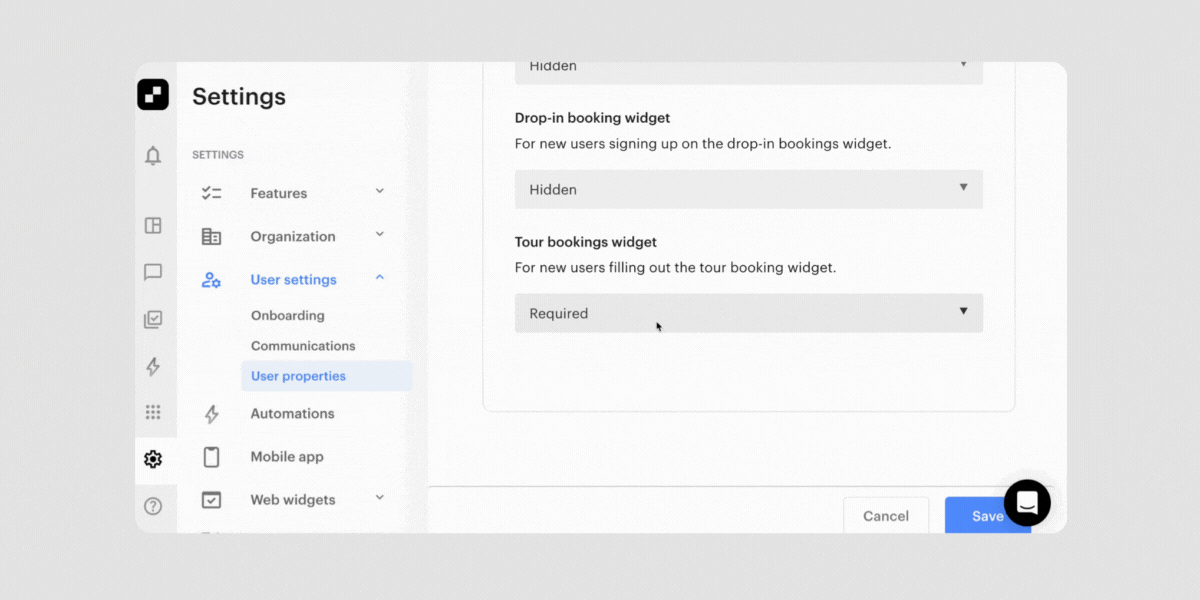Open the Communications settings page
The height and width of the screenshot is (600, 1200).
coord(303,345)
